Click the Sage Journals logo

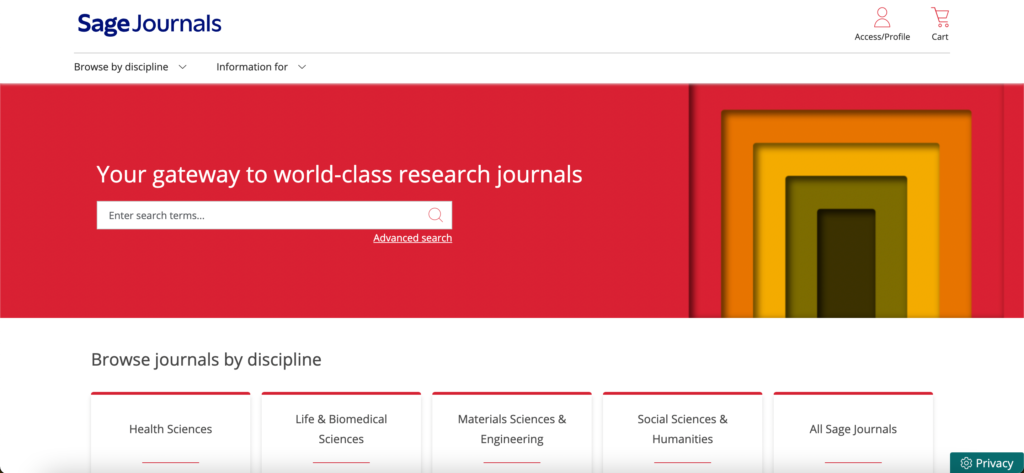[149, 24]
